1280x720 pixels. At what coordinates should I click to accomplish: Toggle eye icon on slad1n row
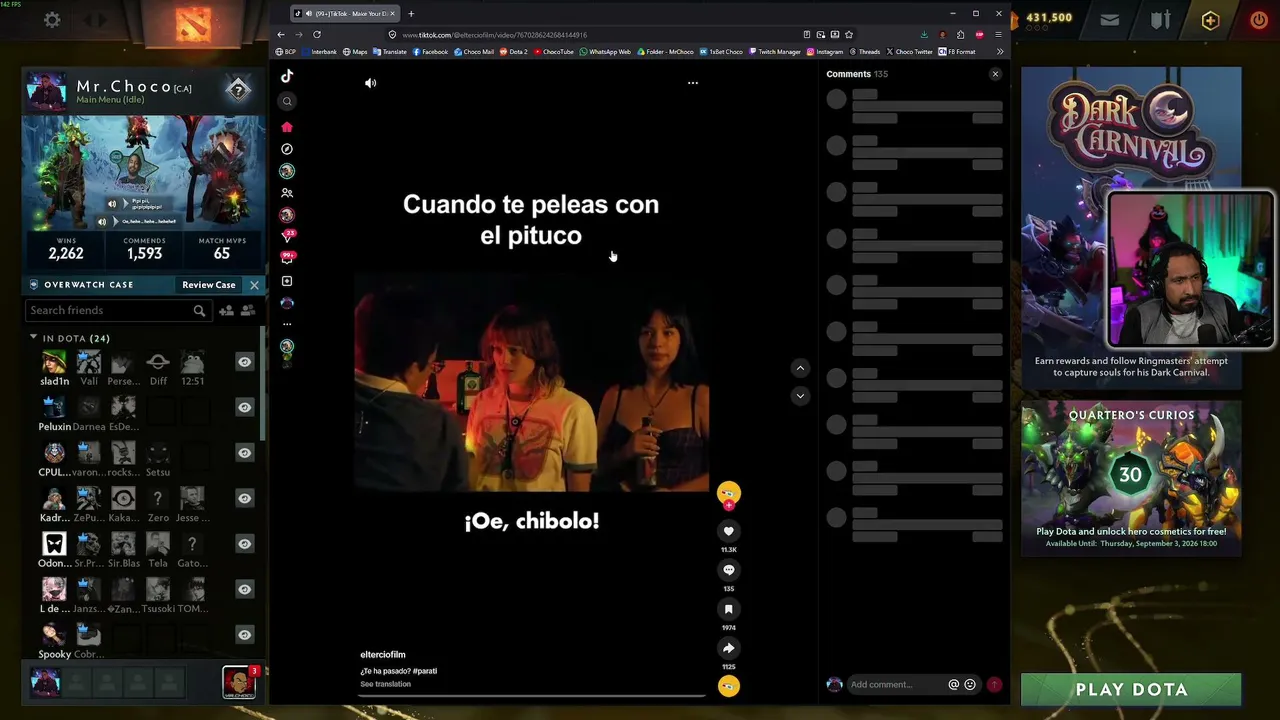coord(244,362)
